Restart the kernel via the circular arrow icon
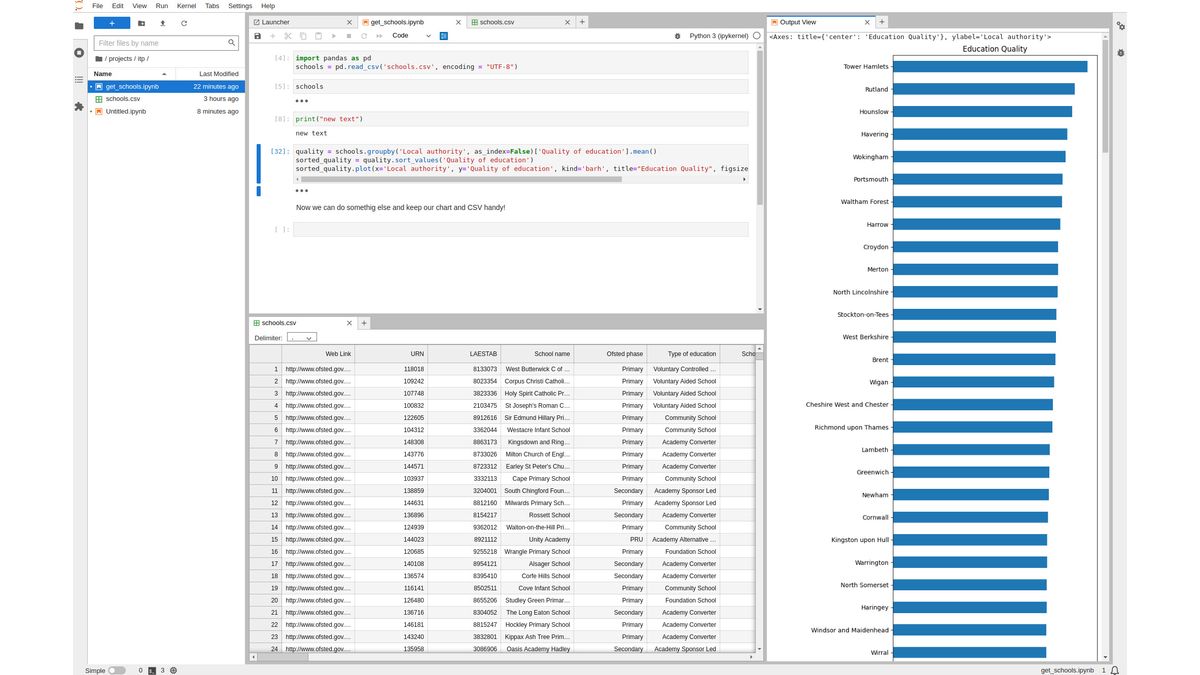 coord(364,35)
